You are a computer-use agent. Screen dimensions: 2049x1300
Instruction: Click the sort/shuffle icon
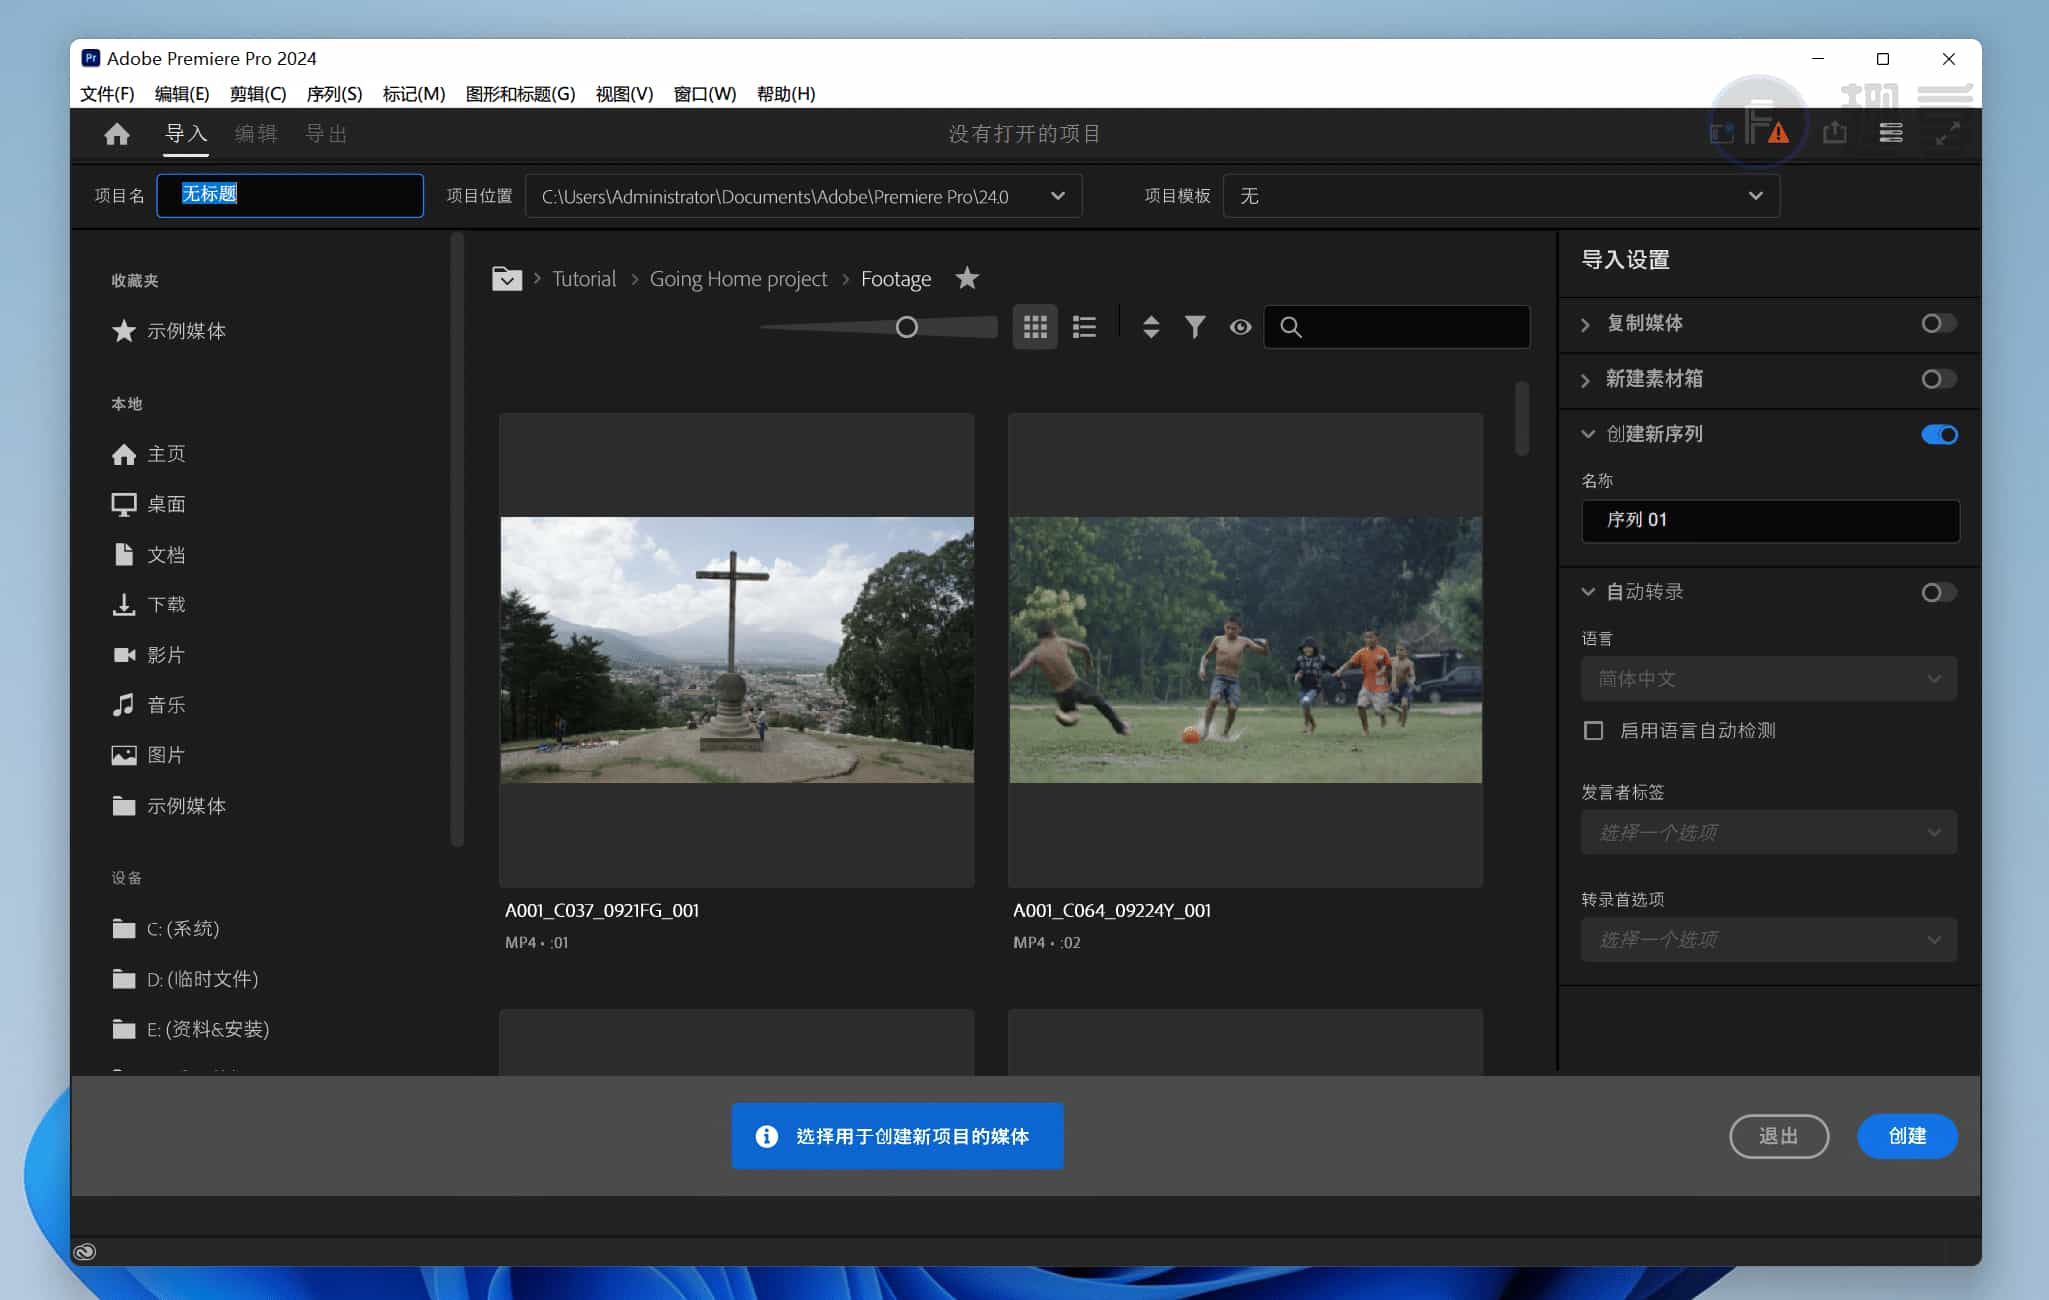coord(1150,327)
